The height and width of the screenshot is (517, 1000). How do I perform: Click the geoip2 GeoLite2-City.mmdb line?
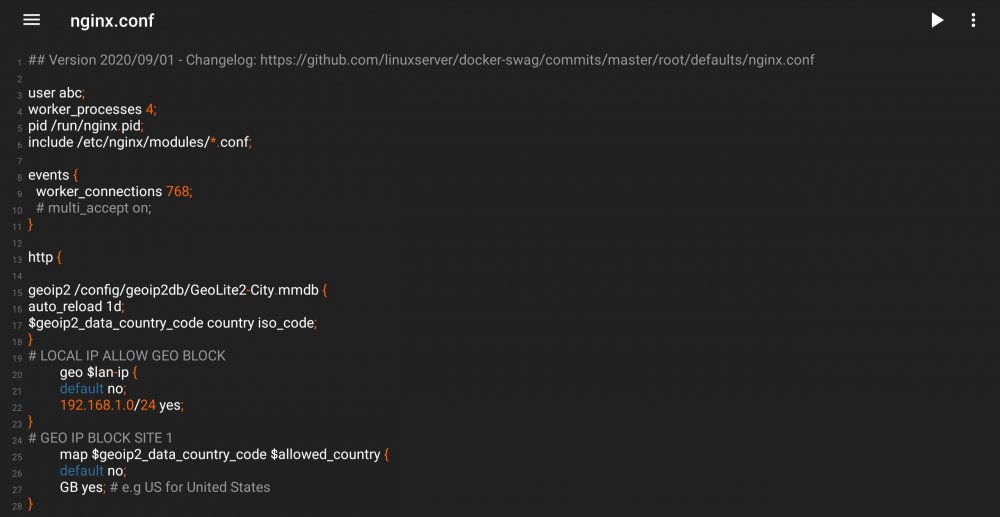(x=177, y=290)
